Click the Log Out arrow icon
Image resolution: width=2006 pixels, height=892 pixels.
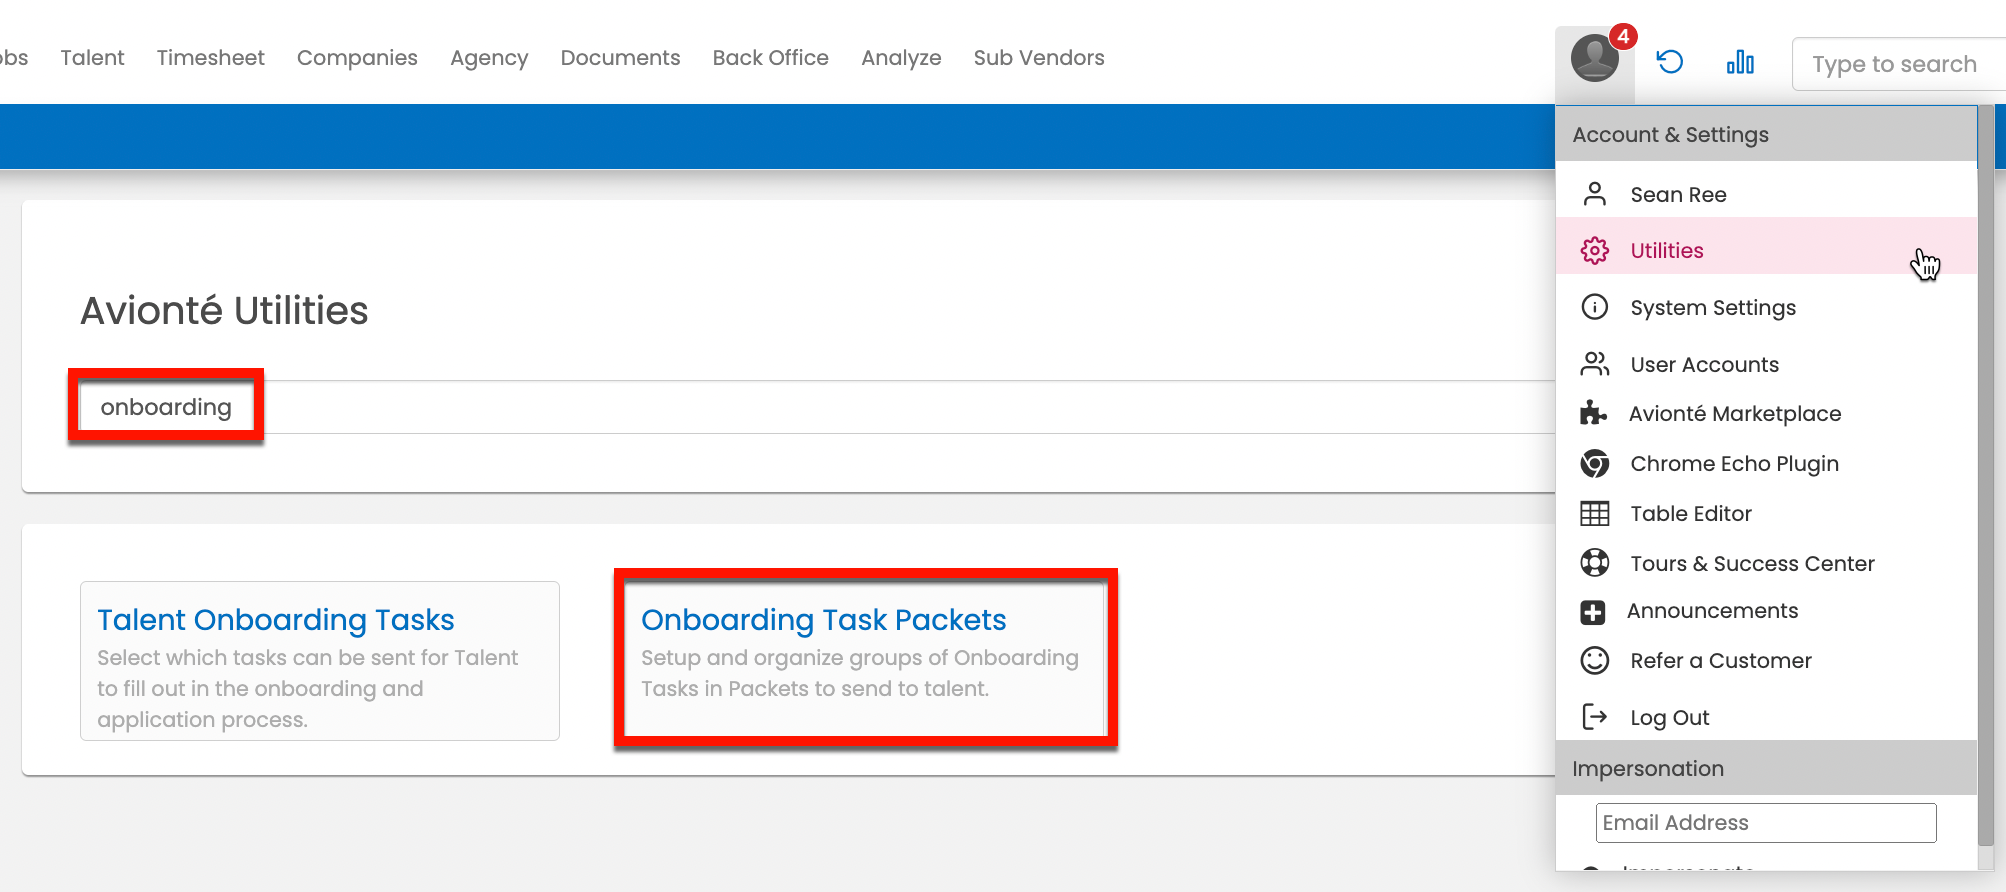(x=1594, y=717)
